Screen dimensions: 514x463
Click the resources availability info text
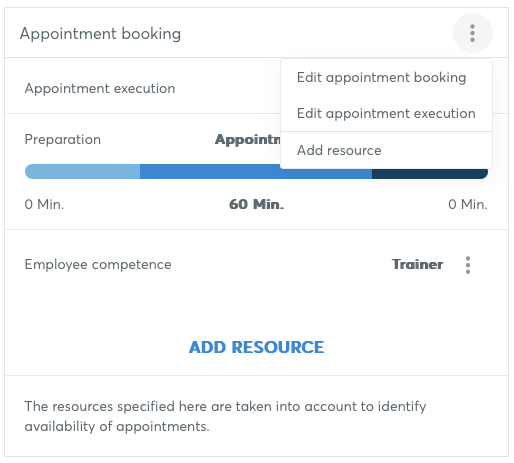[x=225, y=416]
